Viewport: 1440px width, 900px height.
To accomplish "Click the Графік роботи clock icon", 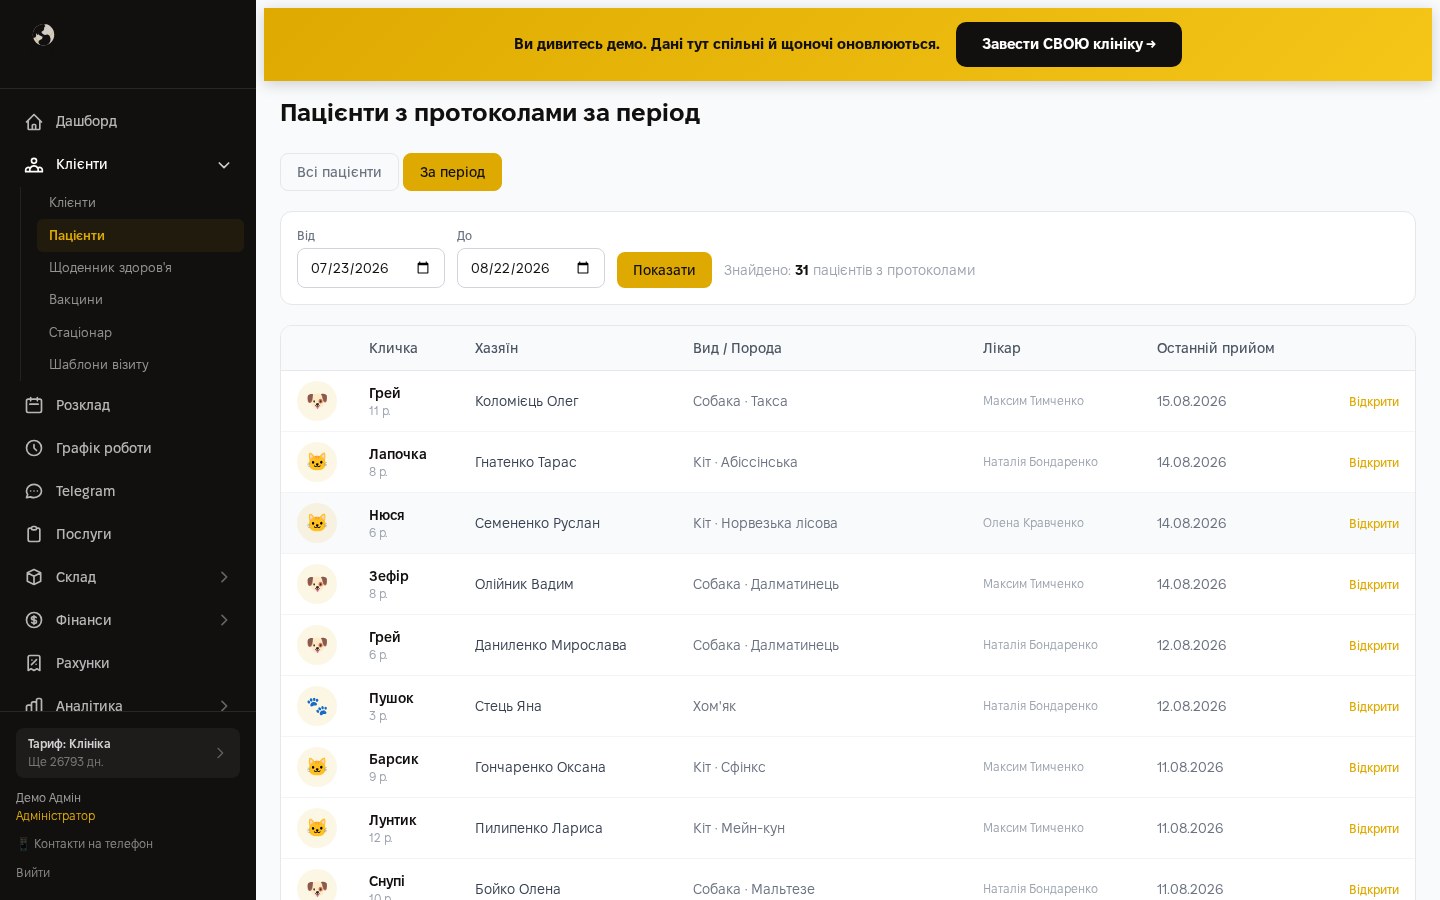I will [34, 448].
